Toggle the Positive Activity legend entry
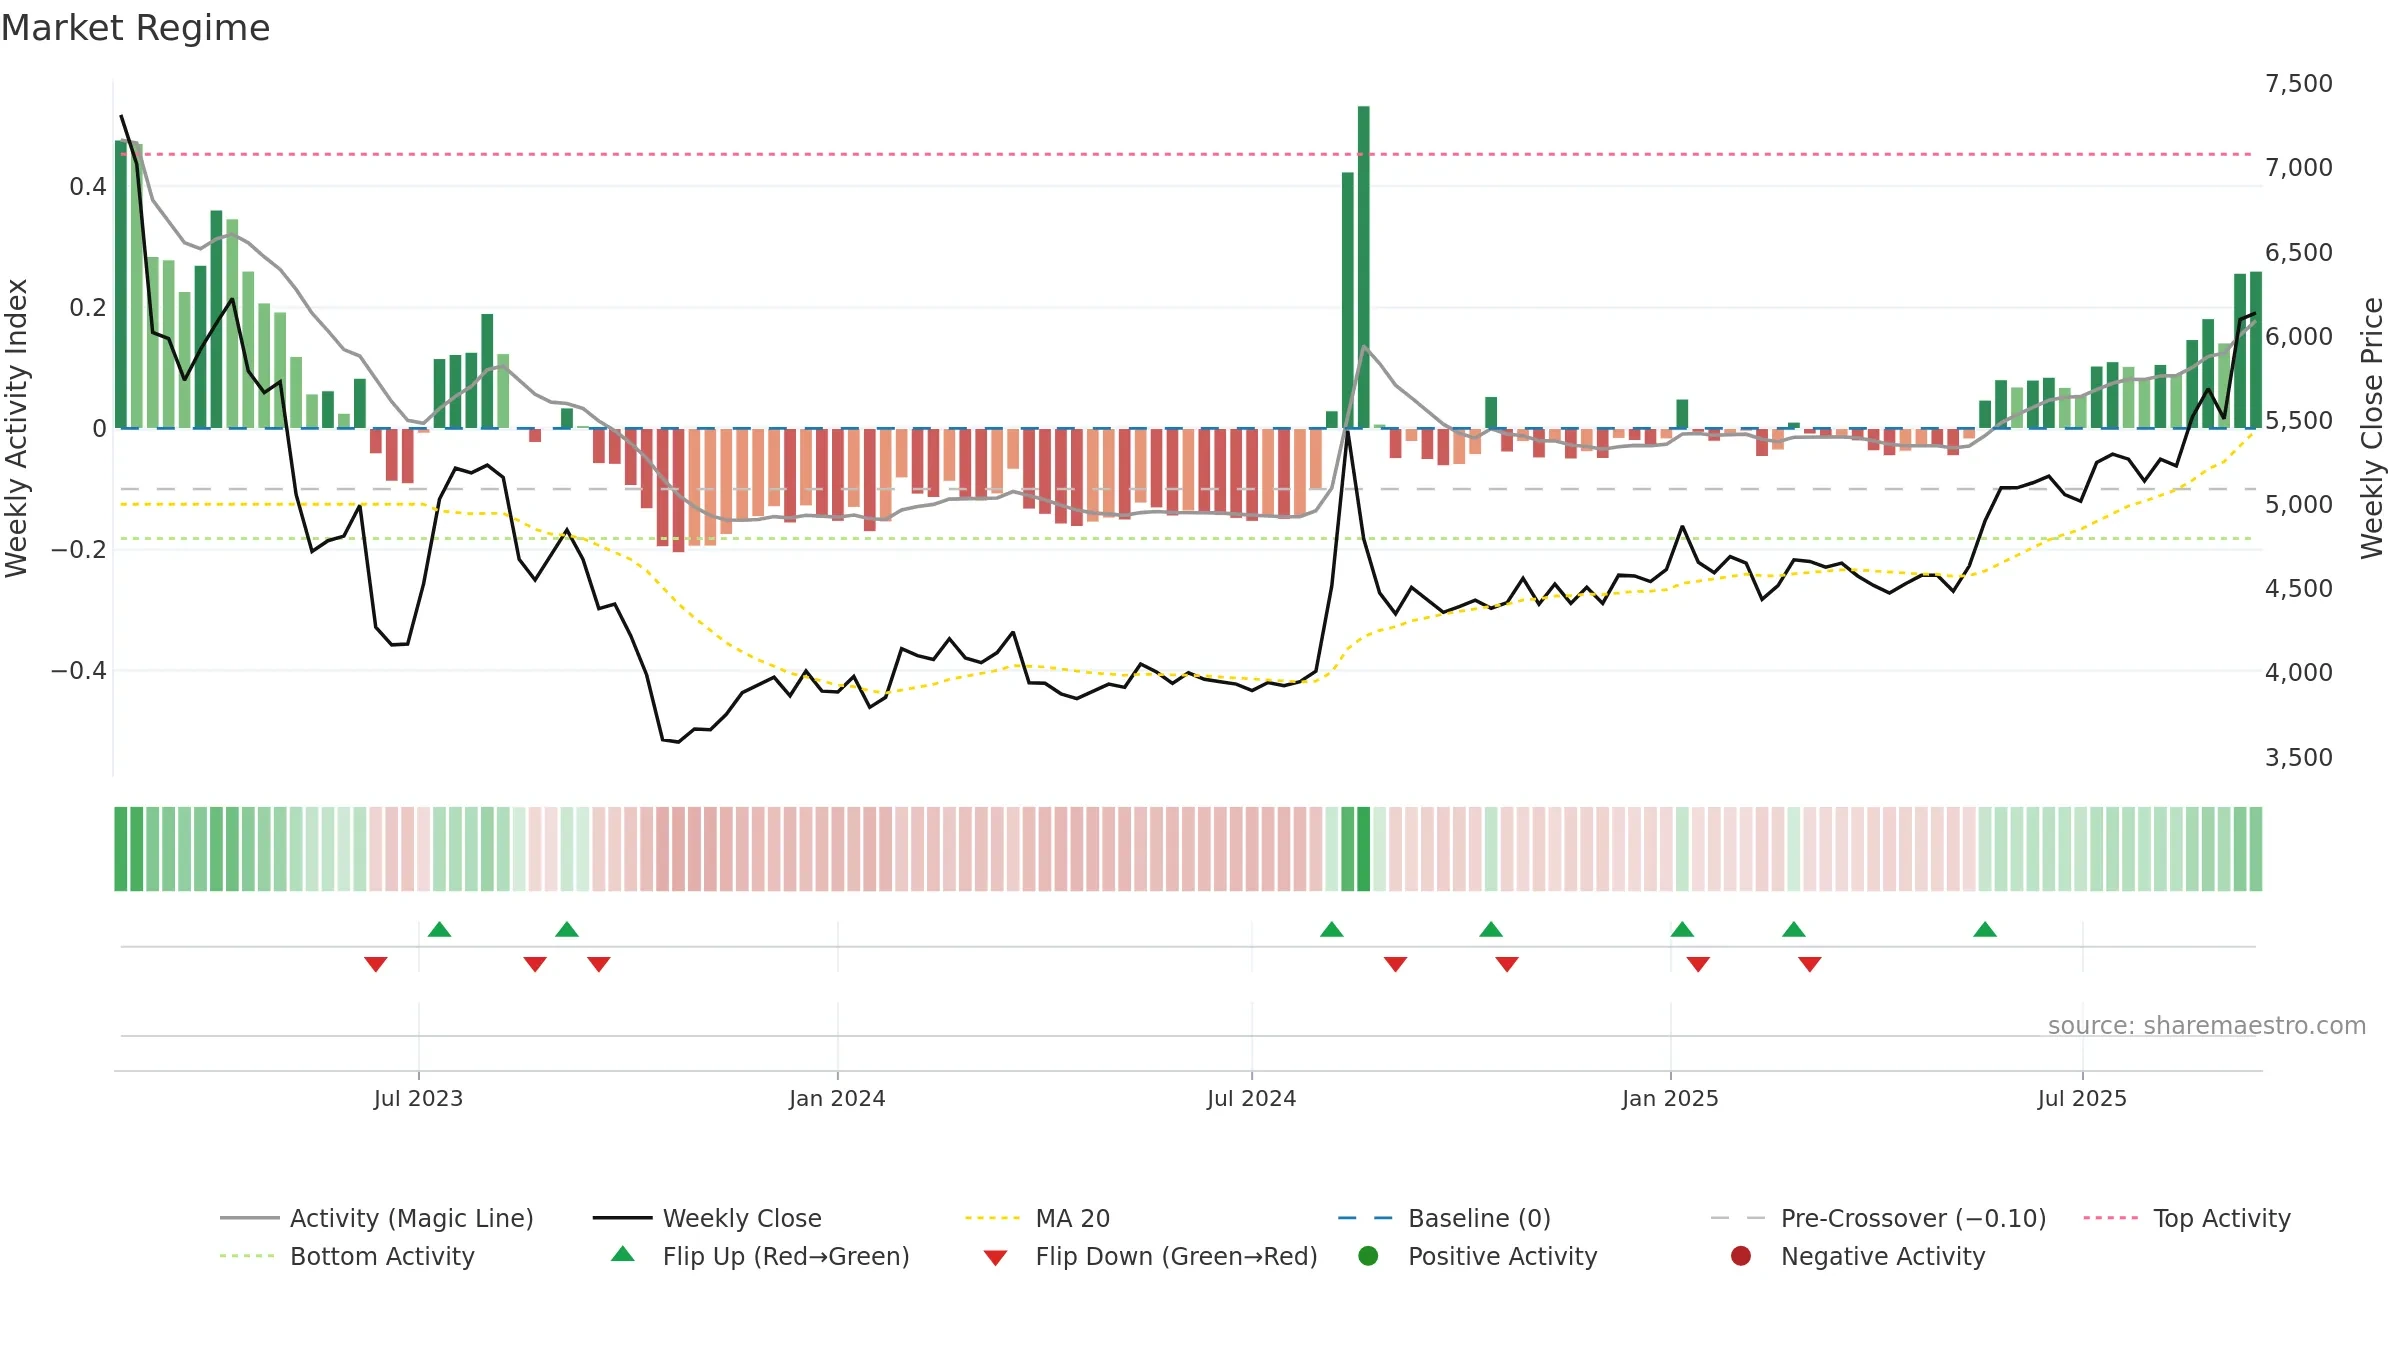Viewport: 2400px width, 1350px height. pos(1477,1256)
